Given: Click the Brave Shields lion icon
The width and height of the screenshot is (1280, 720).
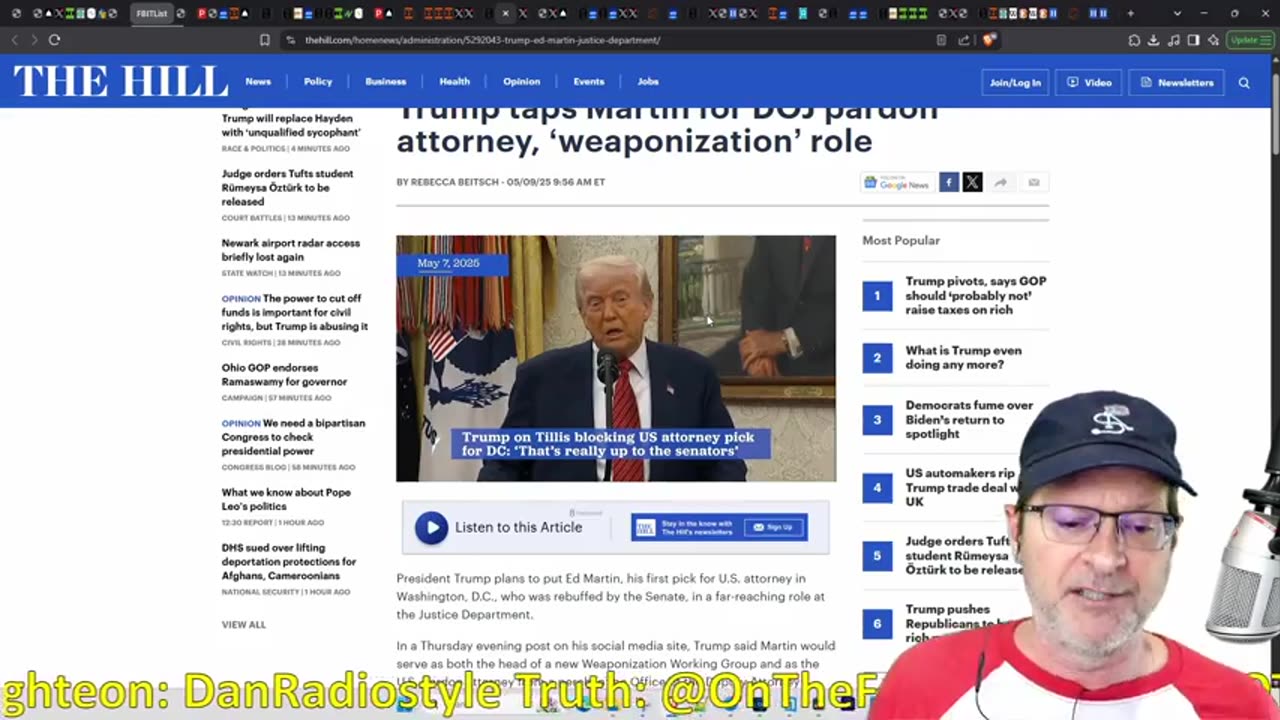Looking at the screenshot, I should pos(989,40).
